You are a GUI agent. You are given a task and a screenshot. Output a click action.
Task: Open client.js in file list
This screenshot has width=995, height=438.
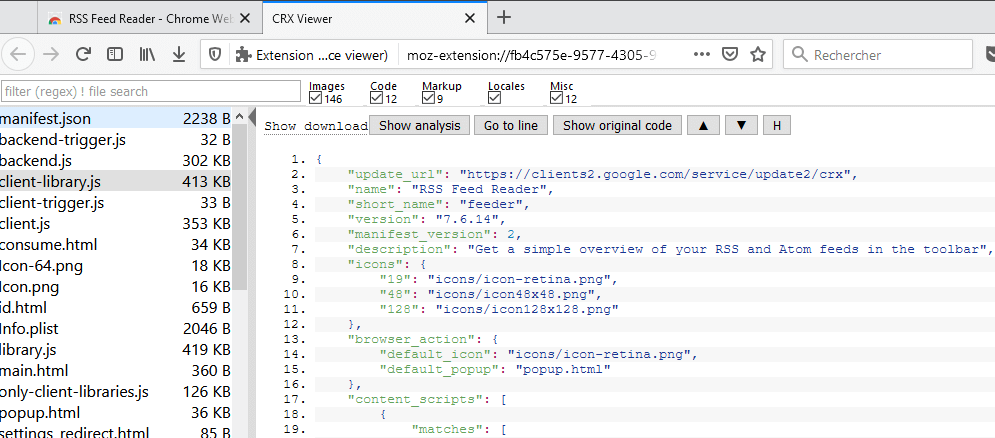(115, 223)
